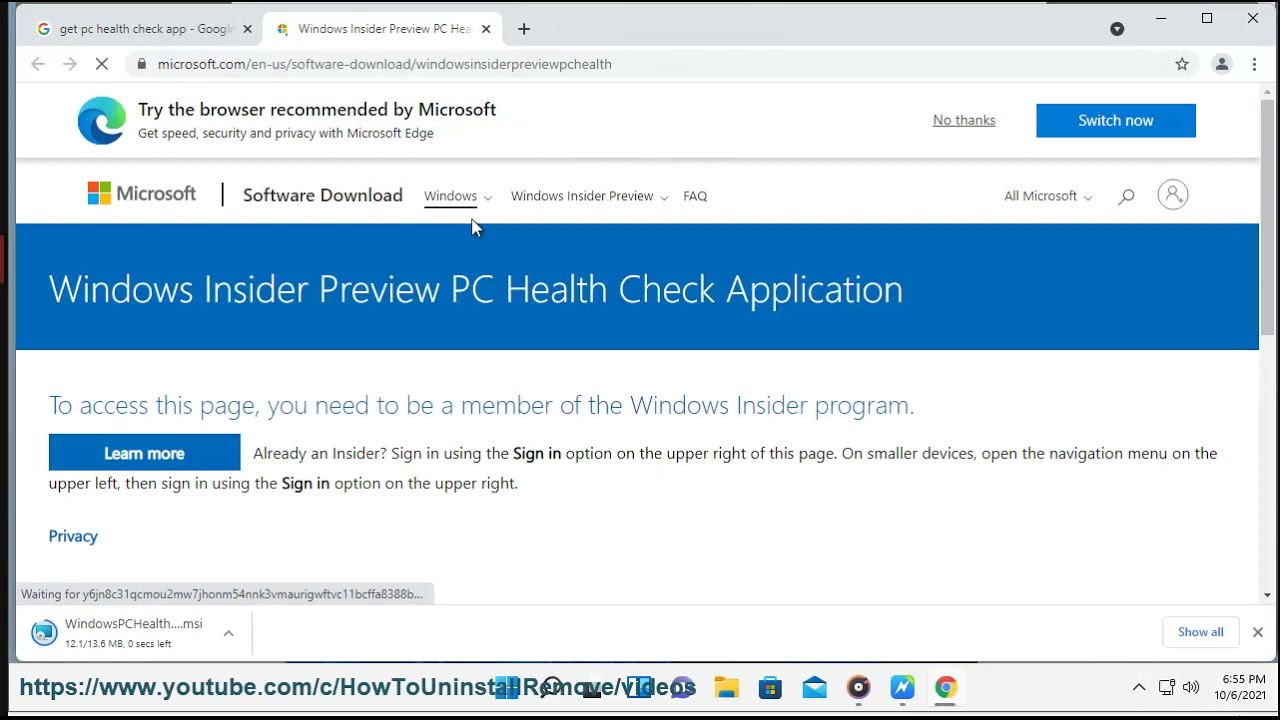The width and height of the screenshot is (1280, 720).
Task: Open new browser tab with plus button
Action: pyautogui.click(x=524, y=29)
